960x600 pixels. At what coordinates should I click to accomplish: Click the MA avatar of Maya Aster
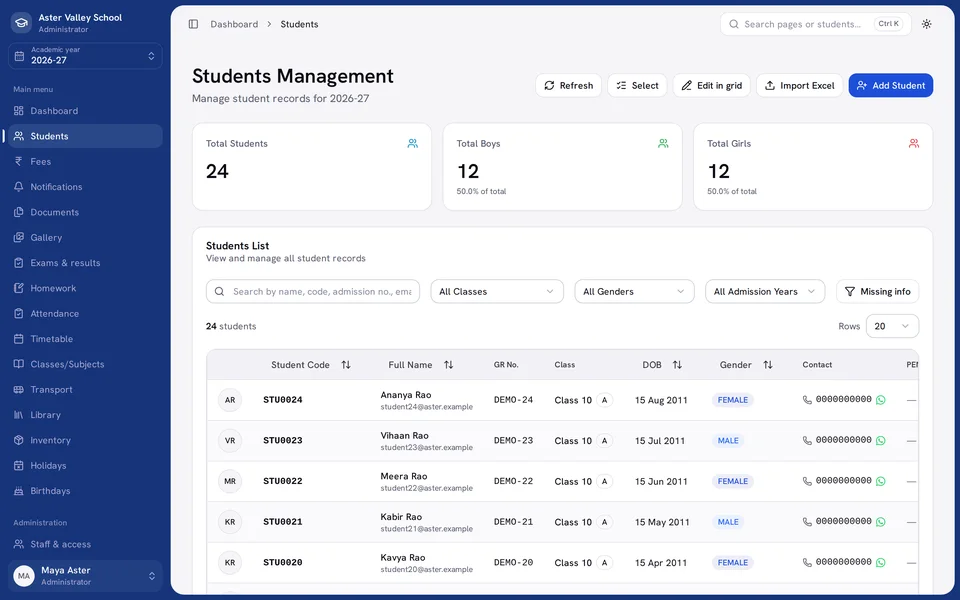point(24,576)
